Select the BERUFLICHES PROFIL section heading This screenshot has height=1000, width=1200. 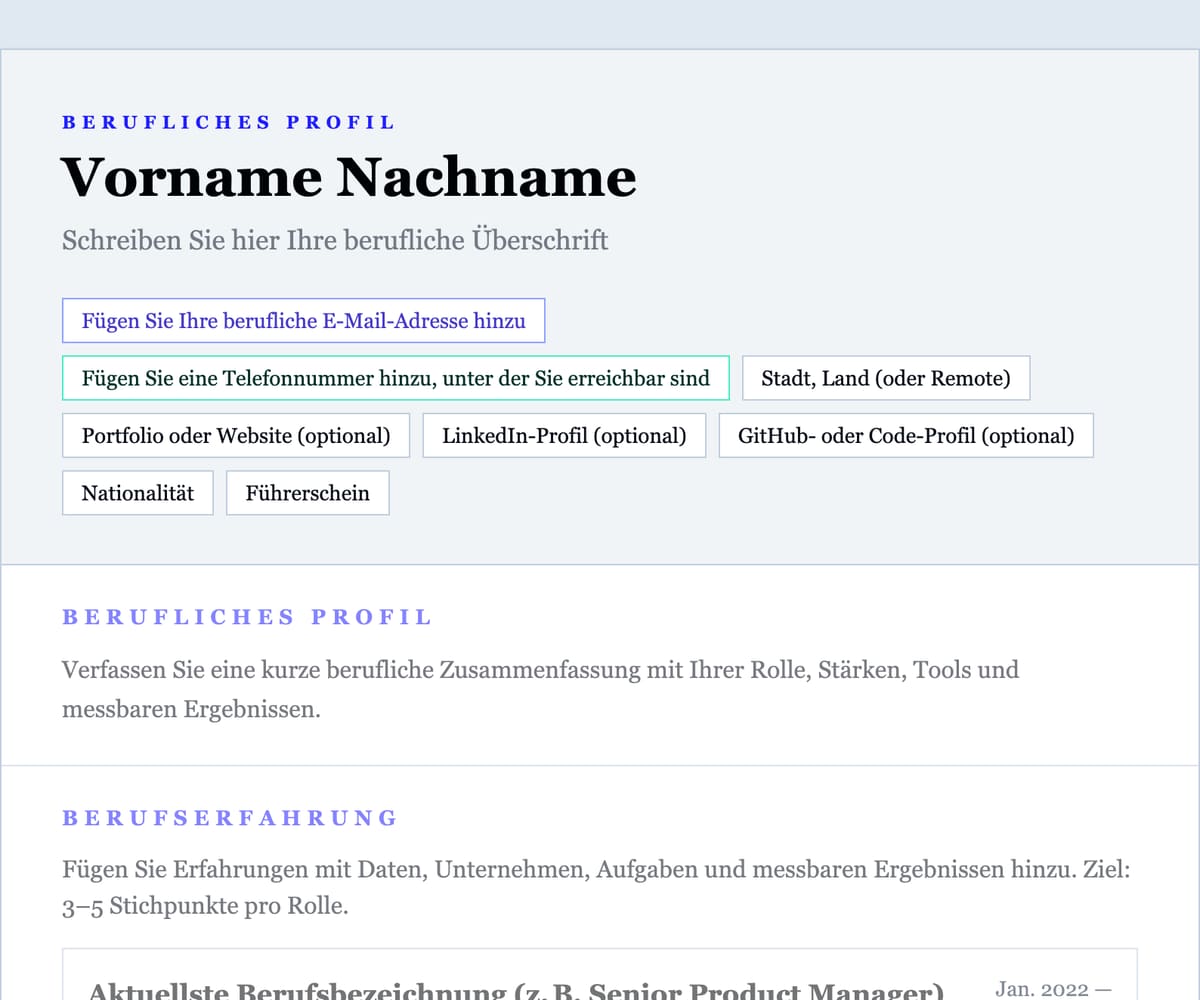click(x=246, y=617)
